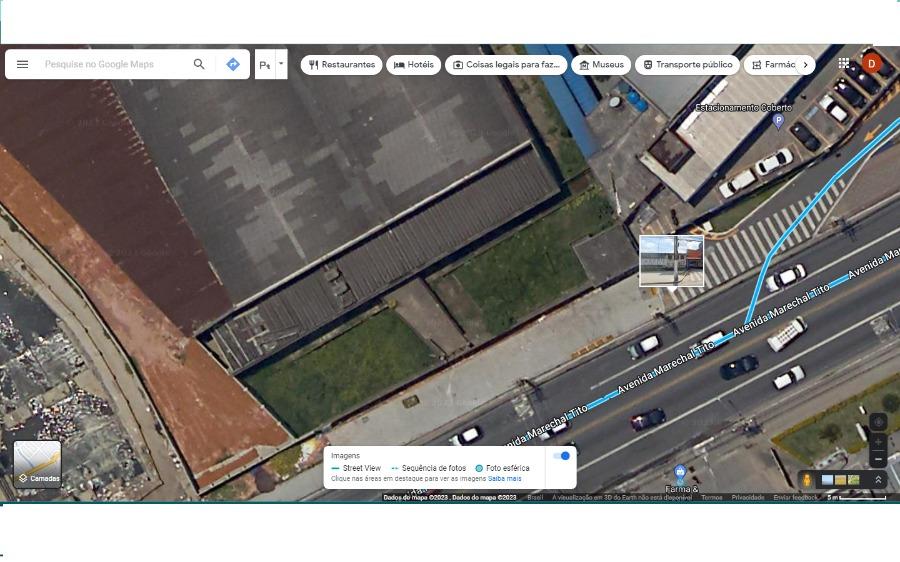Open the 'Saiba mais' link
The width and height of the screenshot is (900, 562).
pyautogui.click(x=505, y=478)
